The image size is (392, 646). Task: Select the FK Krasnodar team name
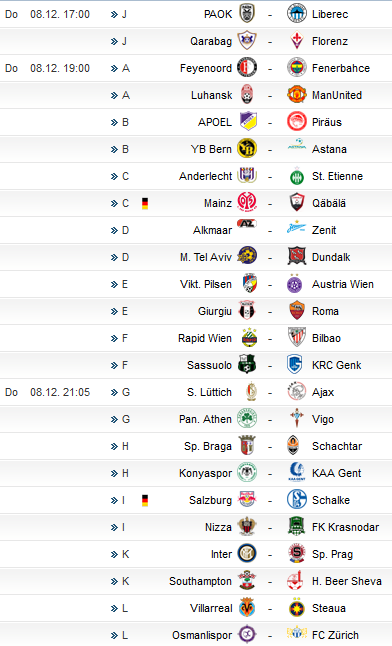tap(345, 527)
